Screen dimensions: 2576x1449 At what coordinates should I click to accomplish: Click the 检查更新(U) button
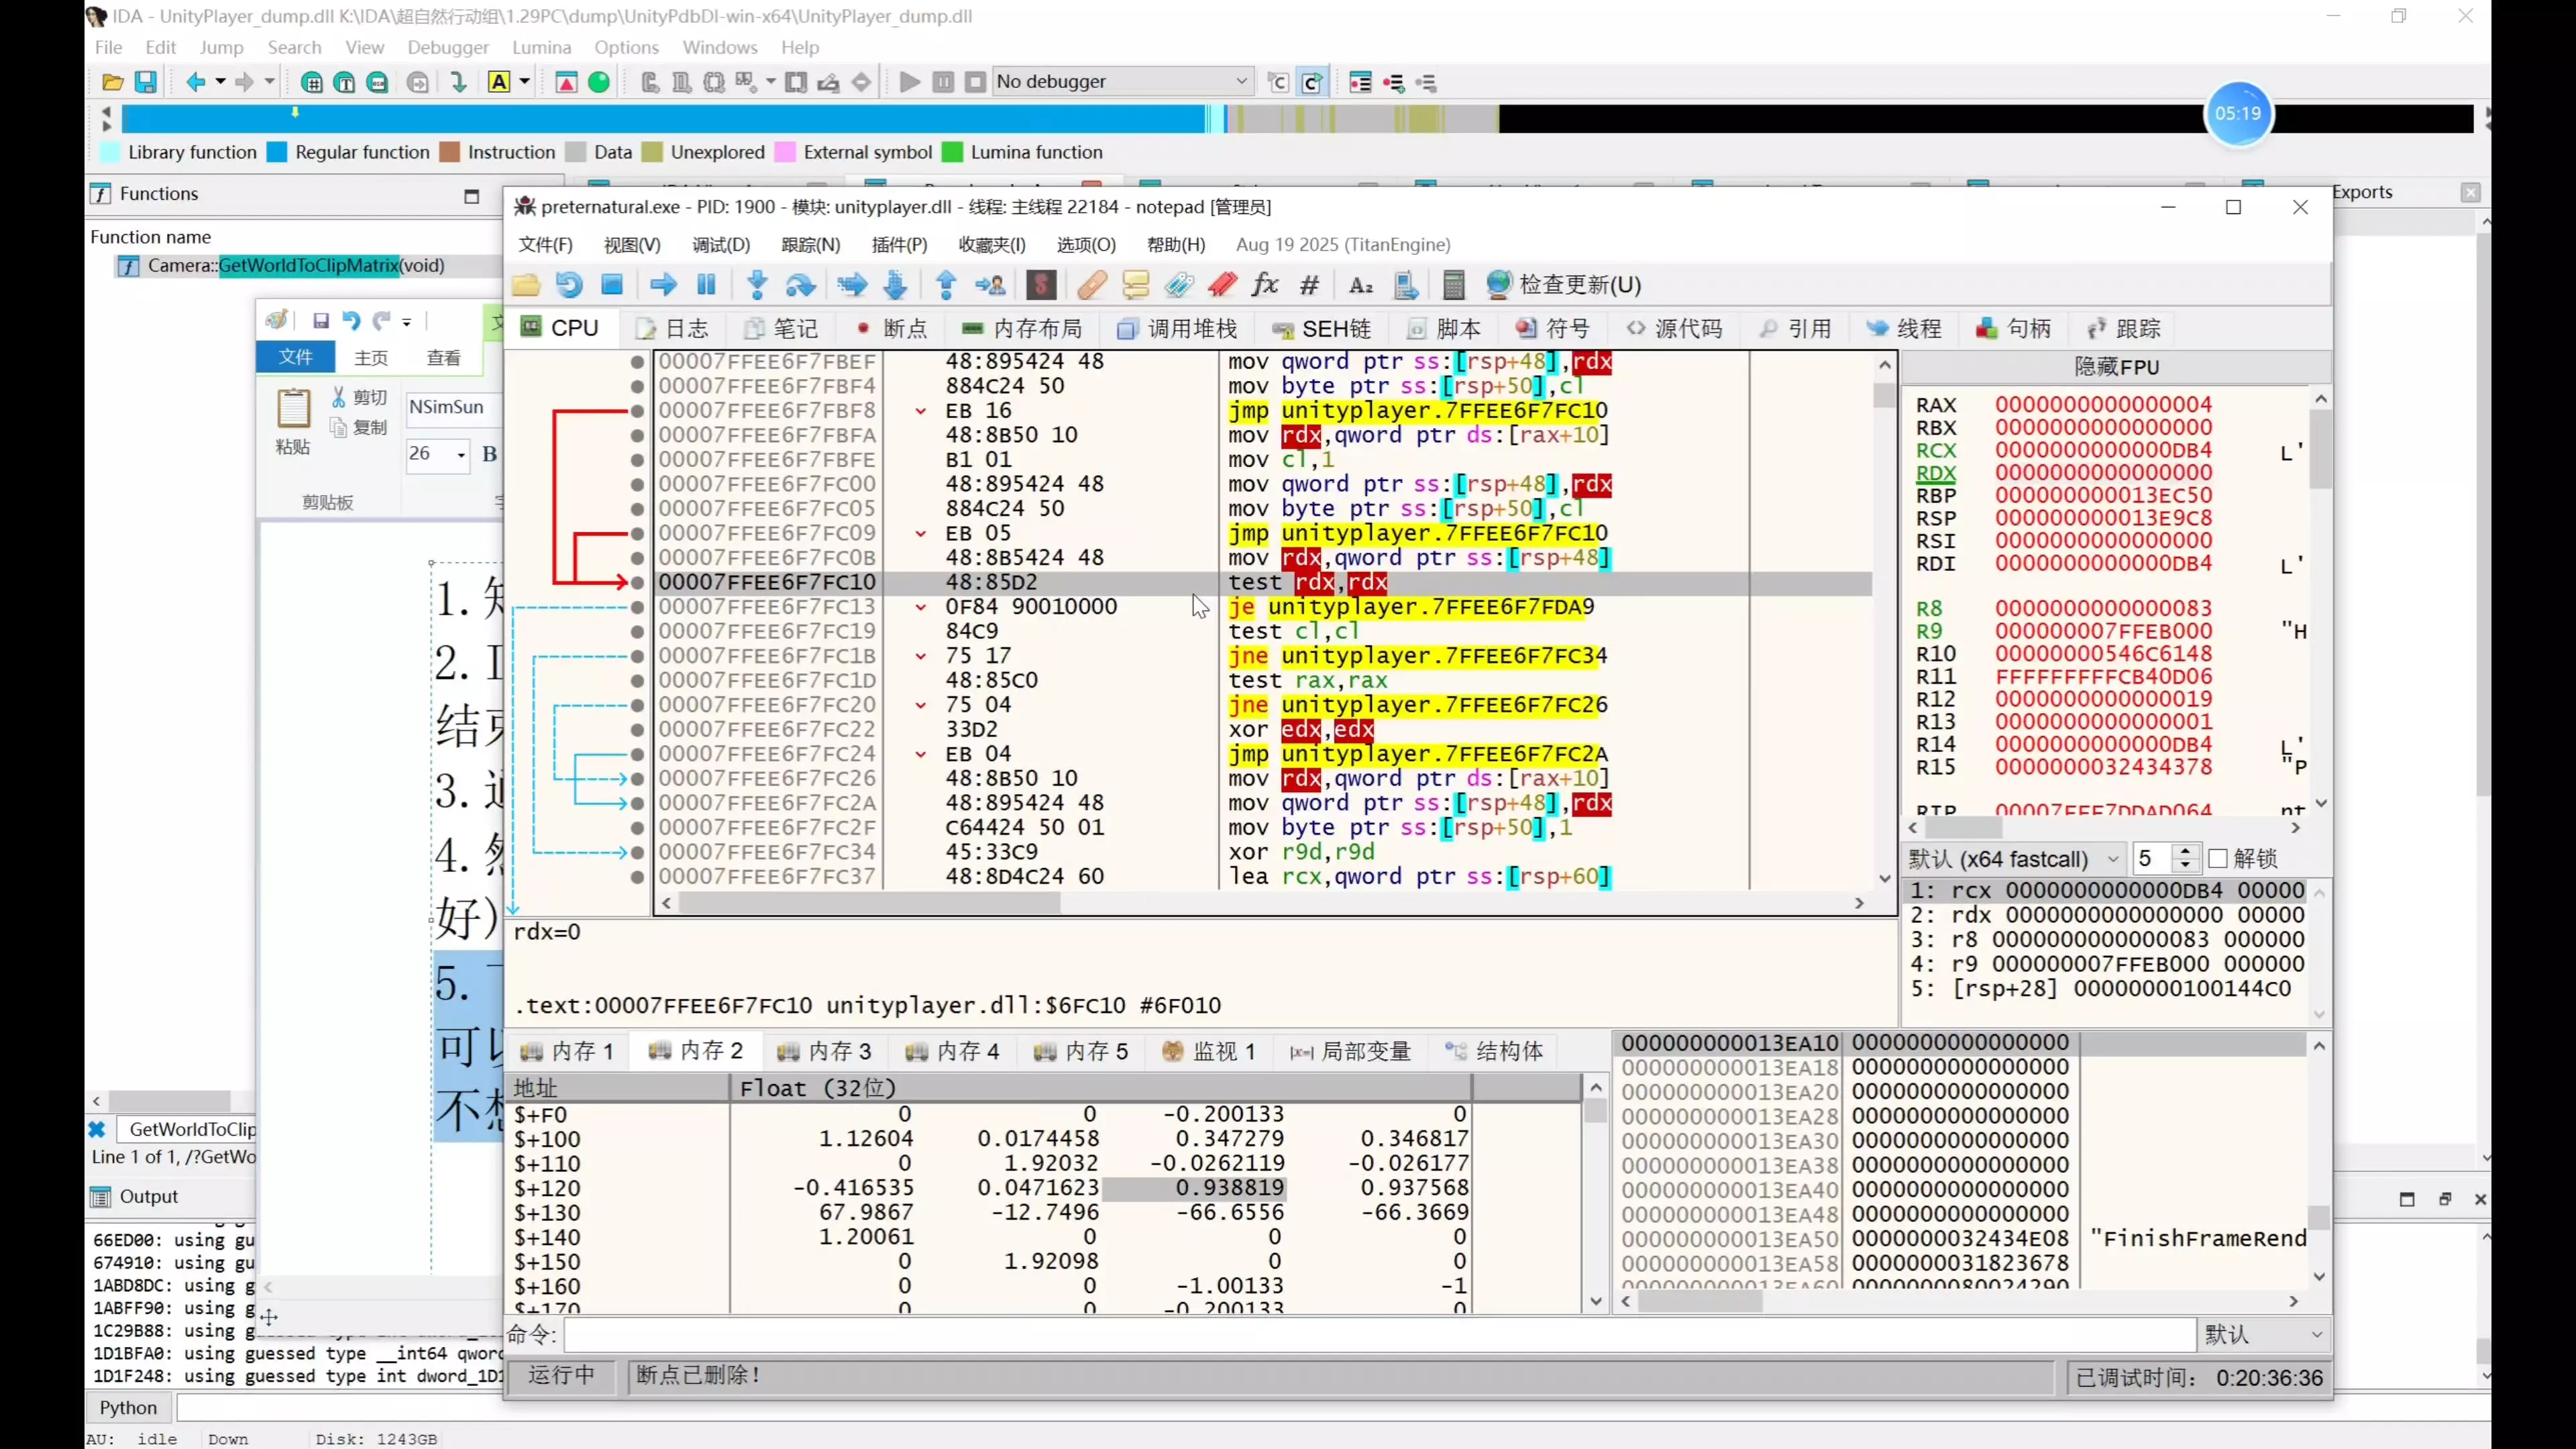[1563, 285]
